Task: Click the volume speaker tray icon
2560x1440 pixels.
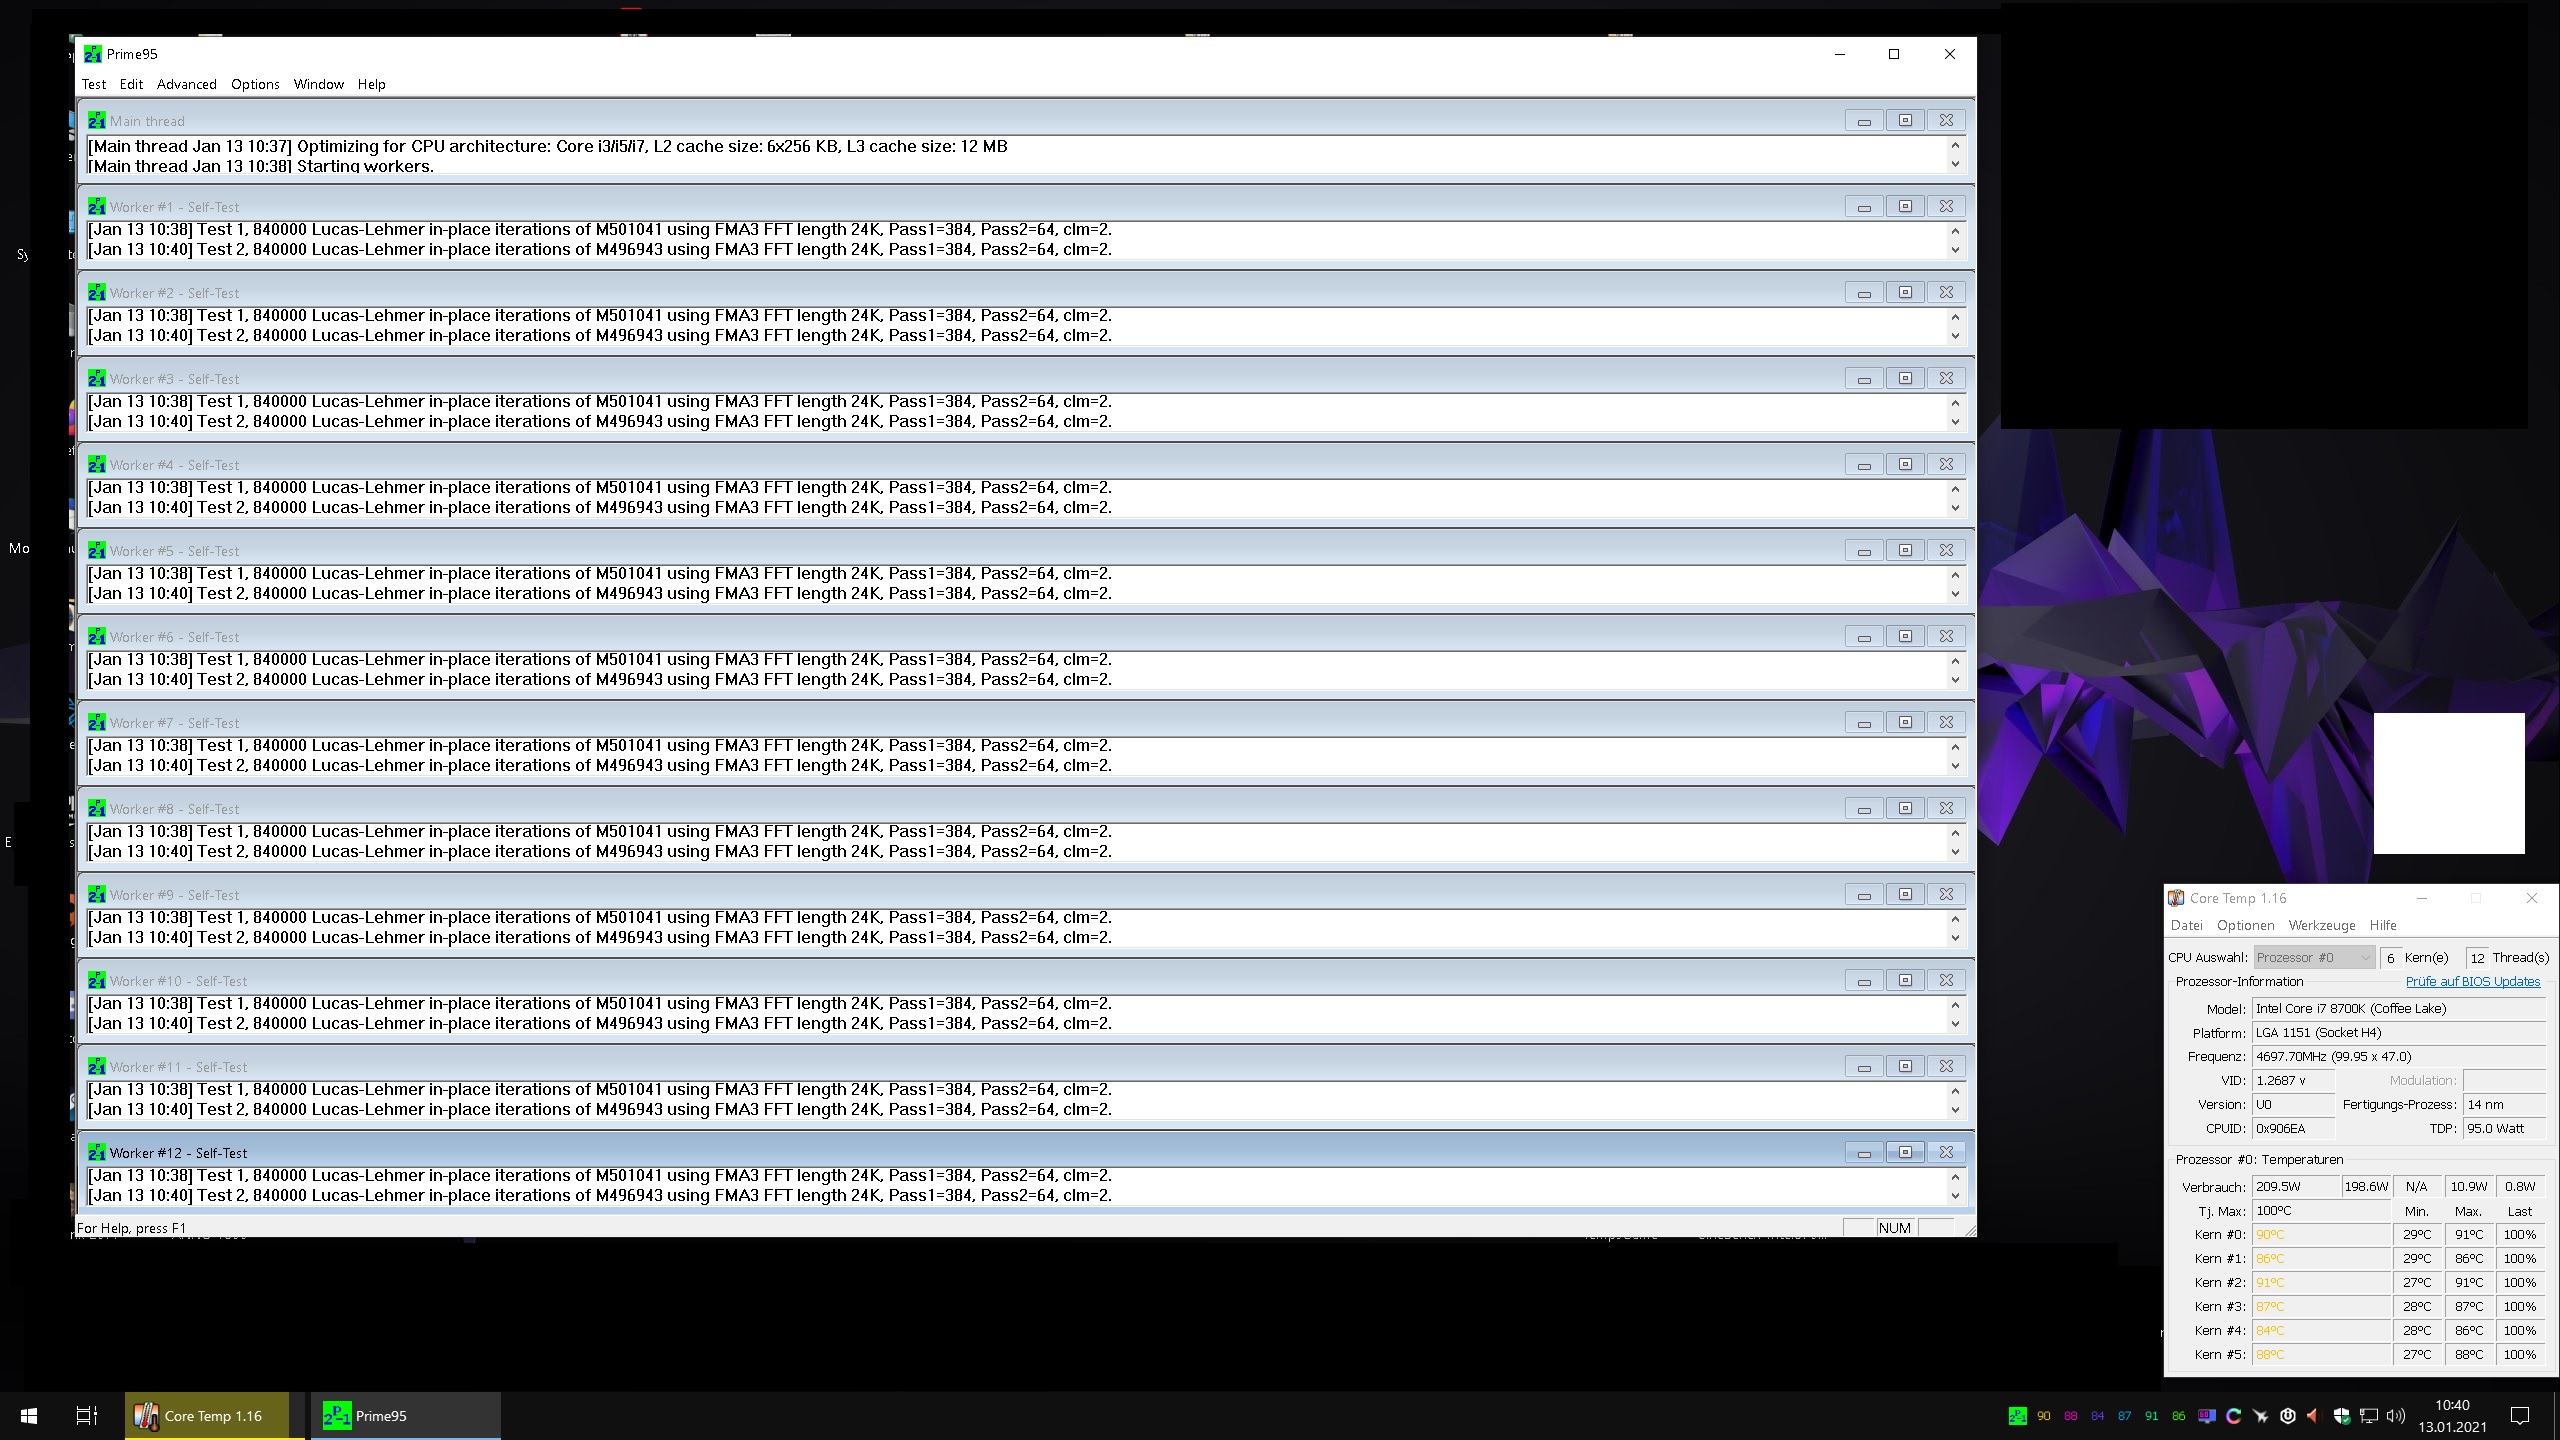Action: (2395, 1416)
